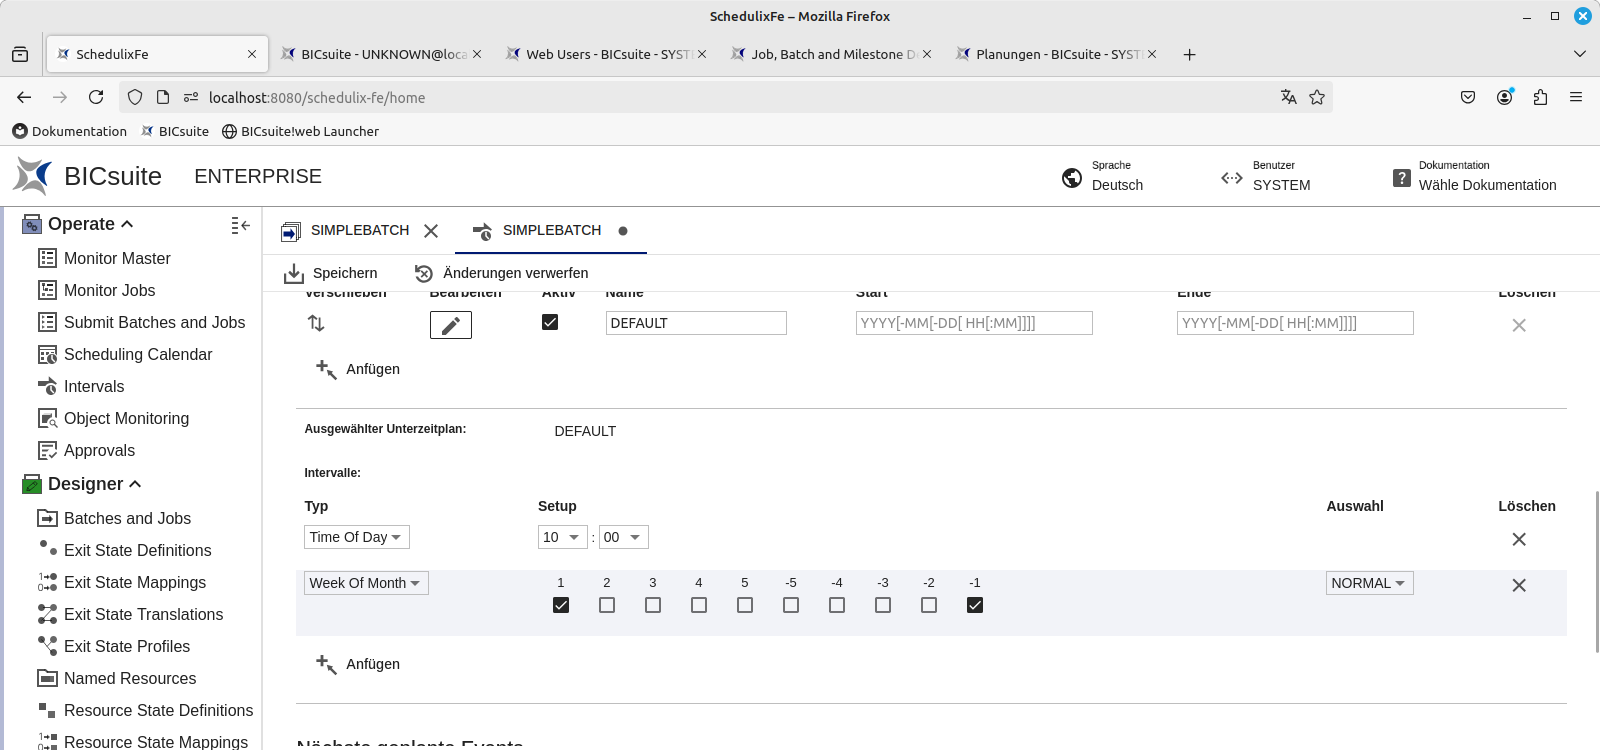
Task: Click the move arrows icon in Verschieben column
Action: coord(316,323)
